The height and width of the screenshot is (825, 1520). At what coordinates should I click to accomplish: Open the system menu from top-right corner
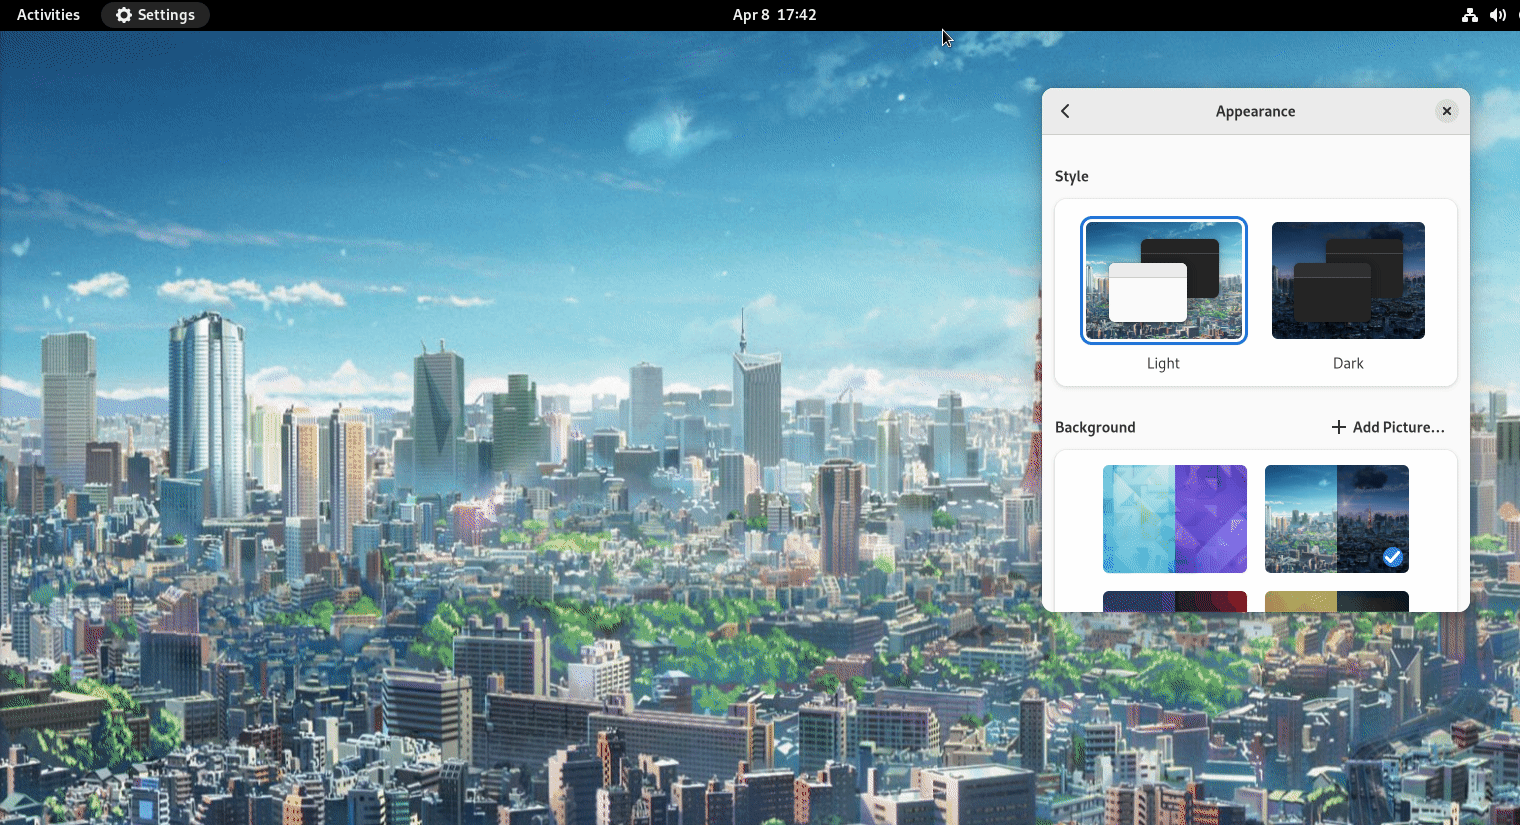click(1498, 15)
